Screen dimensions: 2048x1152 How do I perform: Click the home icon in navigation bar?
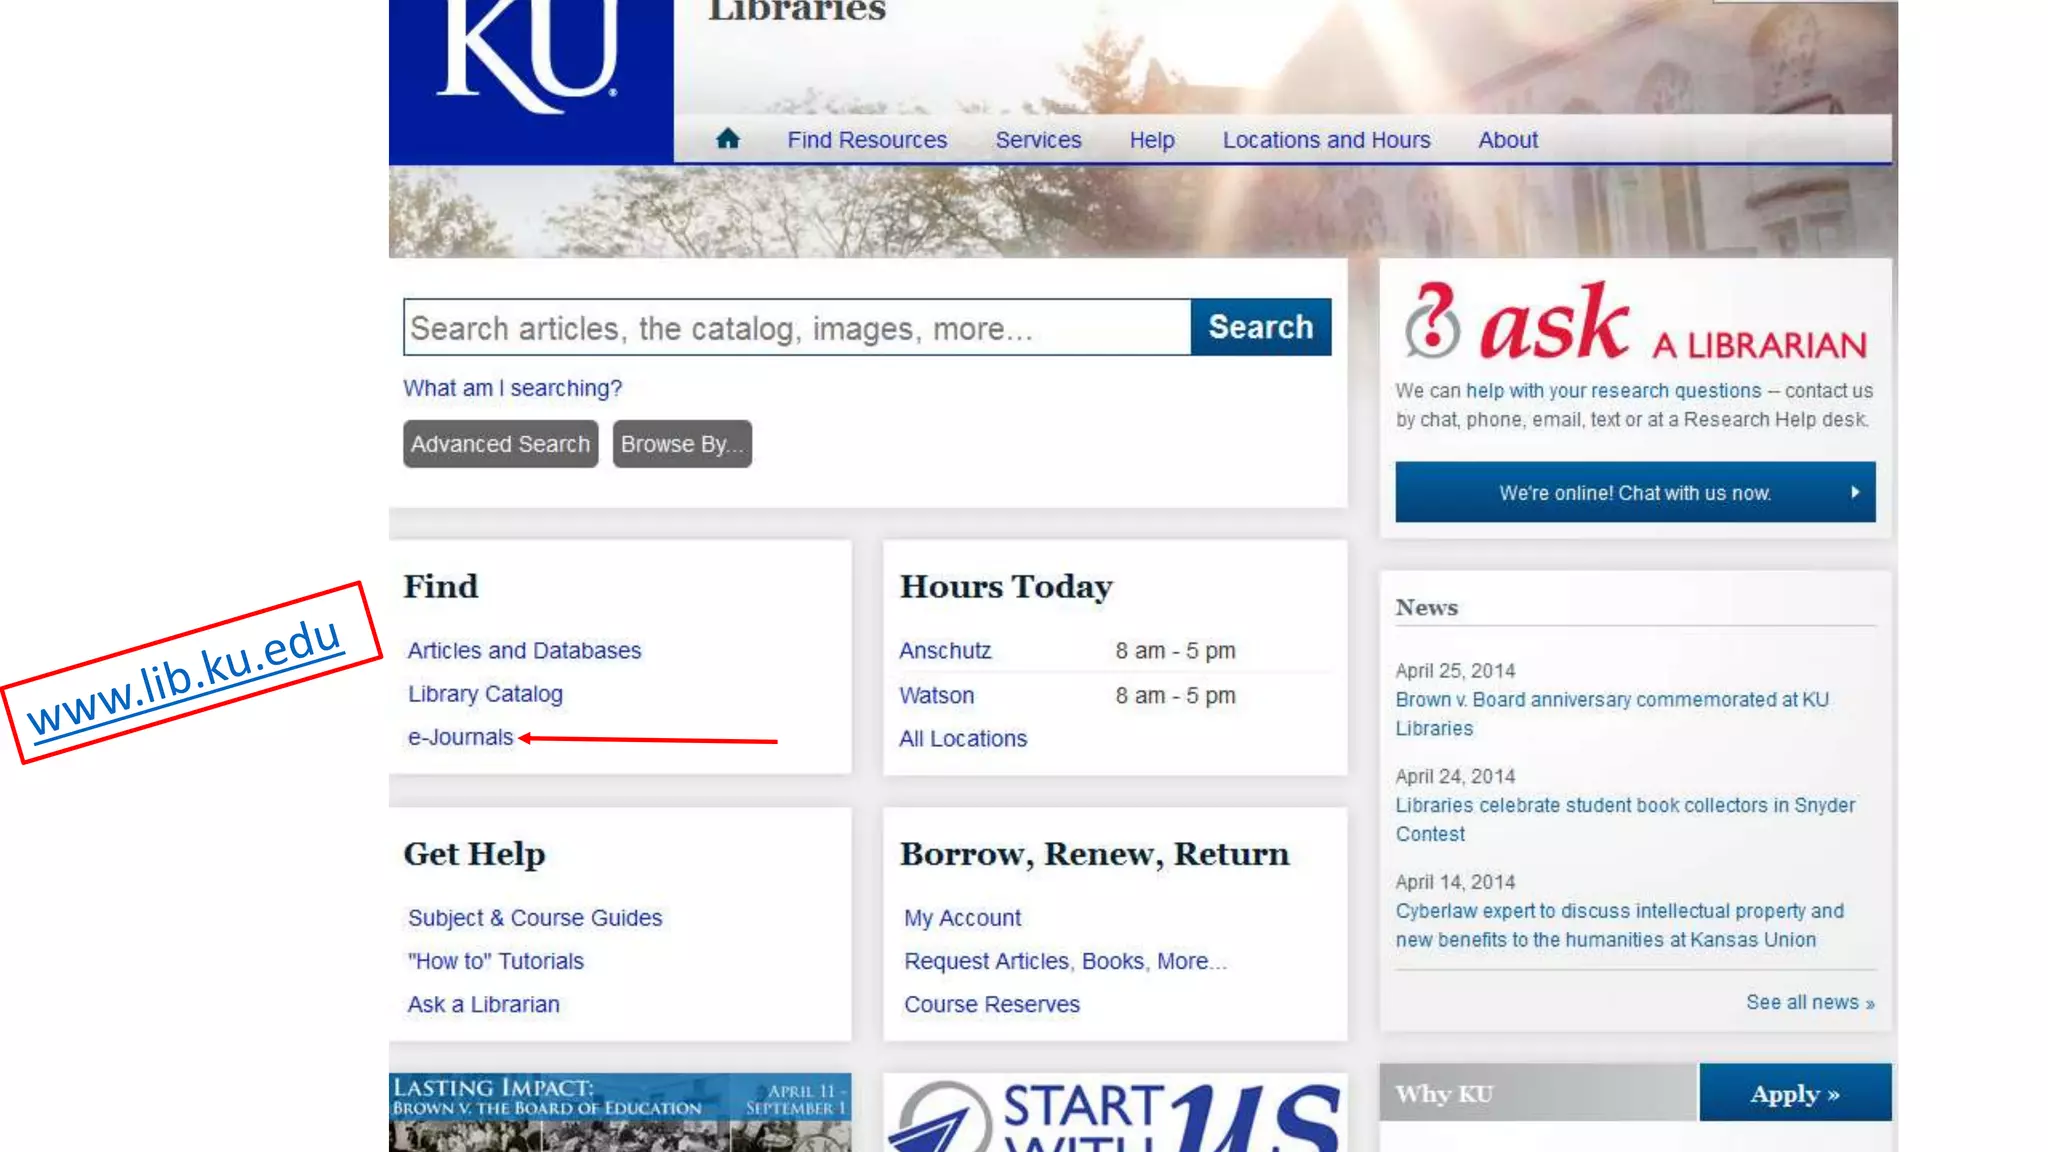click(x=727, y=139)
